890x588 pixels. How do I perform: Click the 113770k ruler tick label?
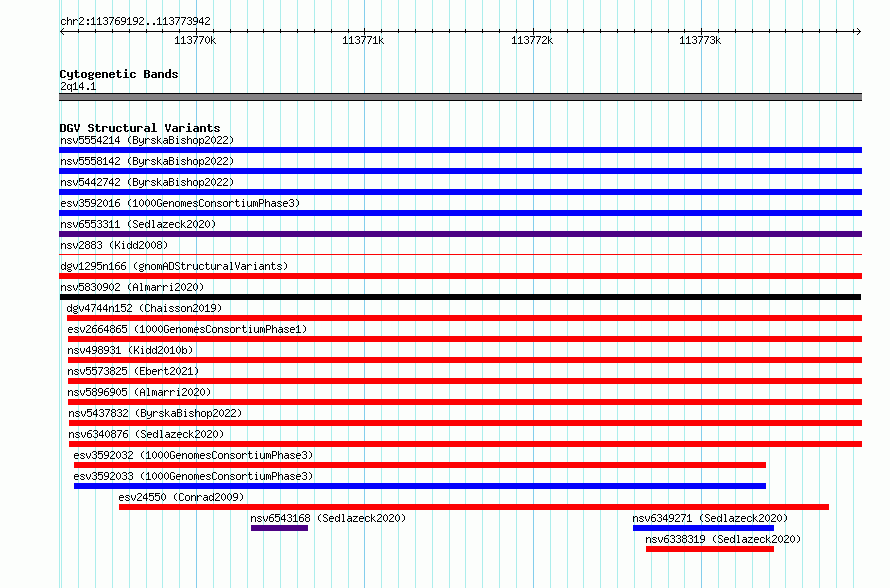195,40
